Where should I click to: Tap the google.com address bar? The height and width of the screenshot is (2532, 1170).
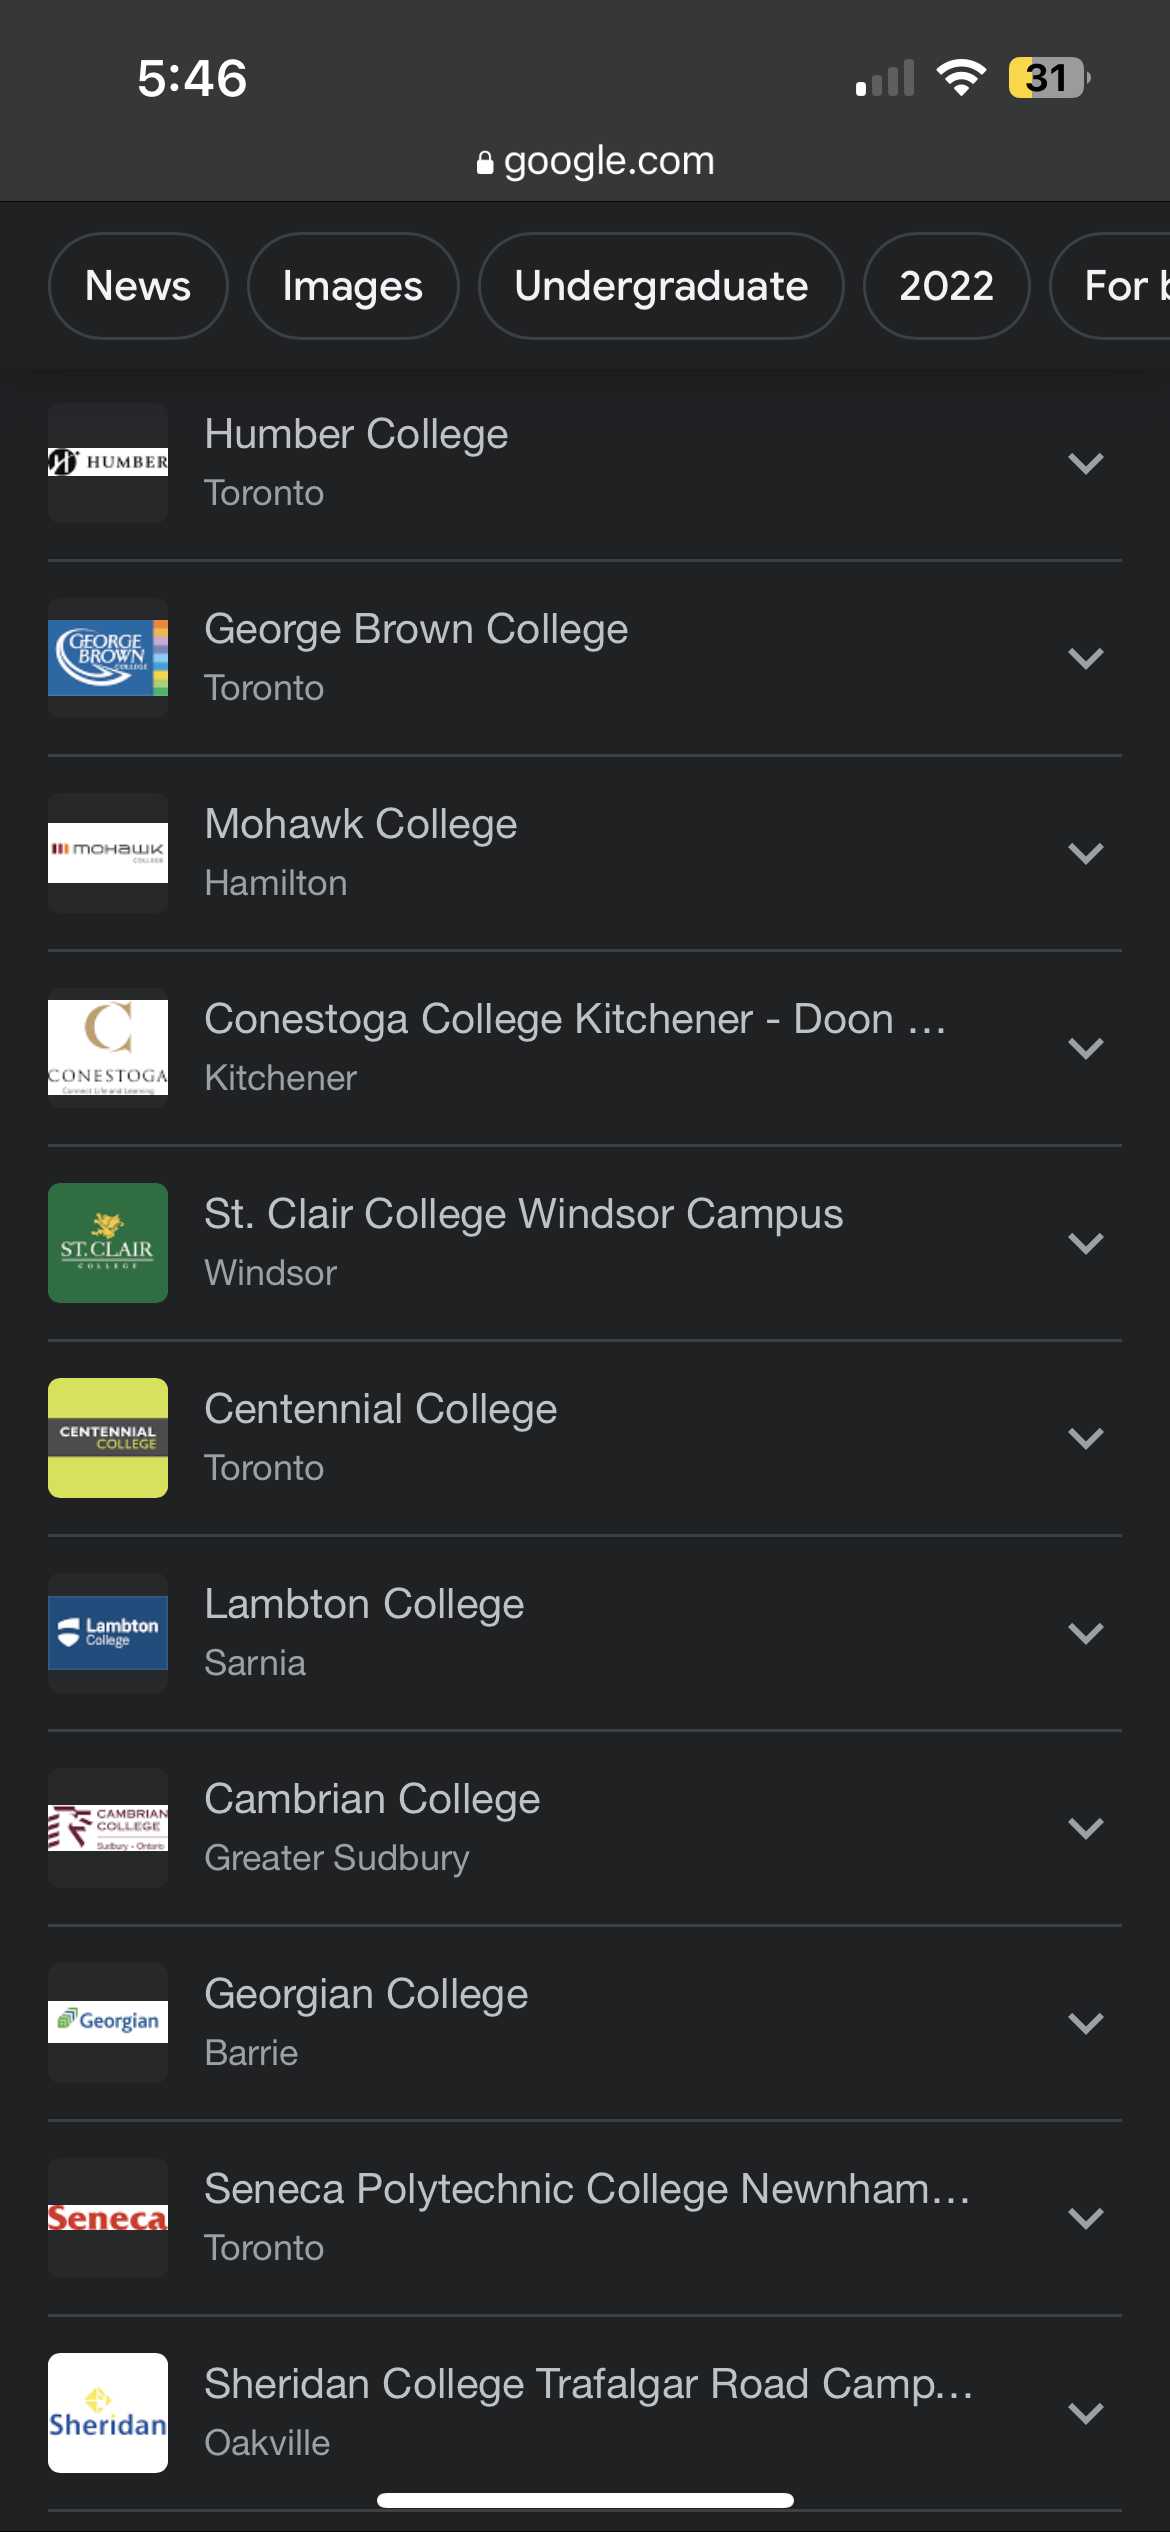click(x=595, y=161)
